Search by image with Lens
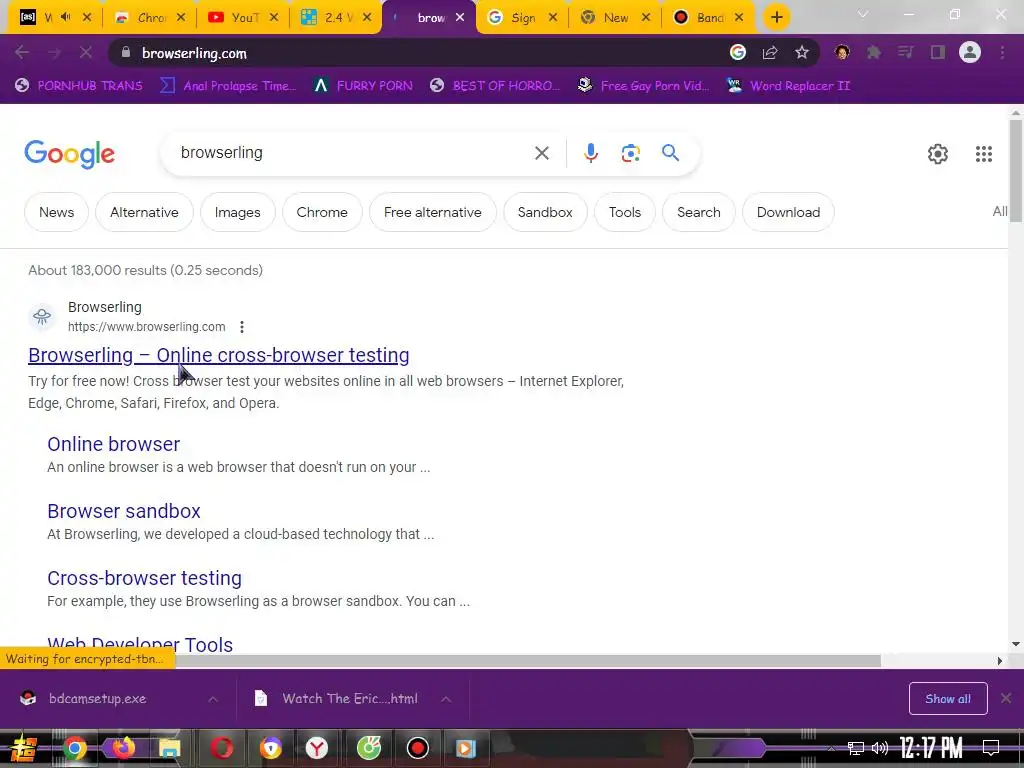This screenshot has width=1024, height=768. 631,153
